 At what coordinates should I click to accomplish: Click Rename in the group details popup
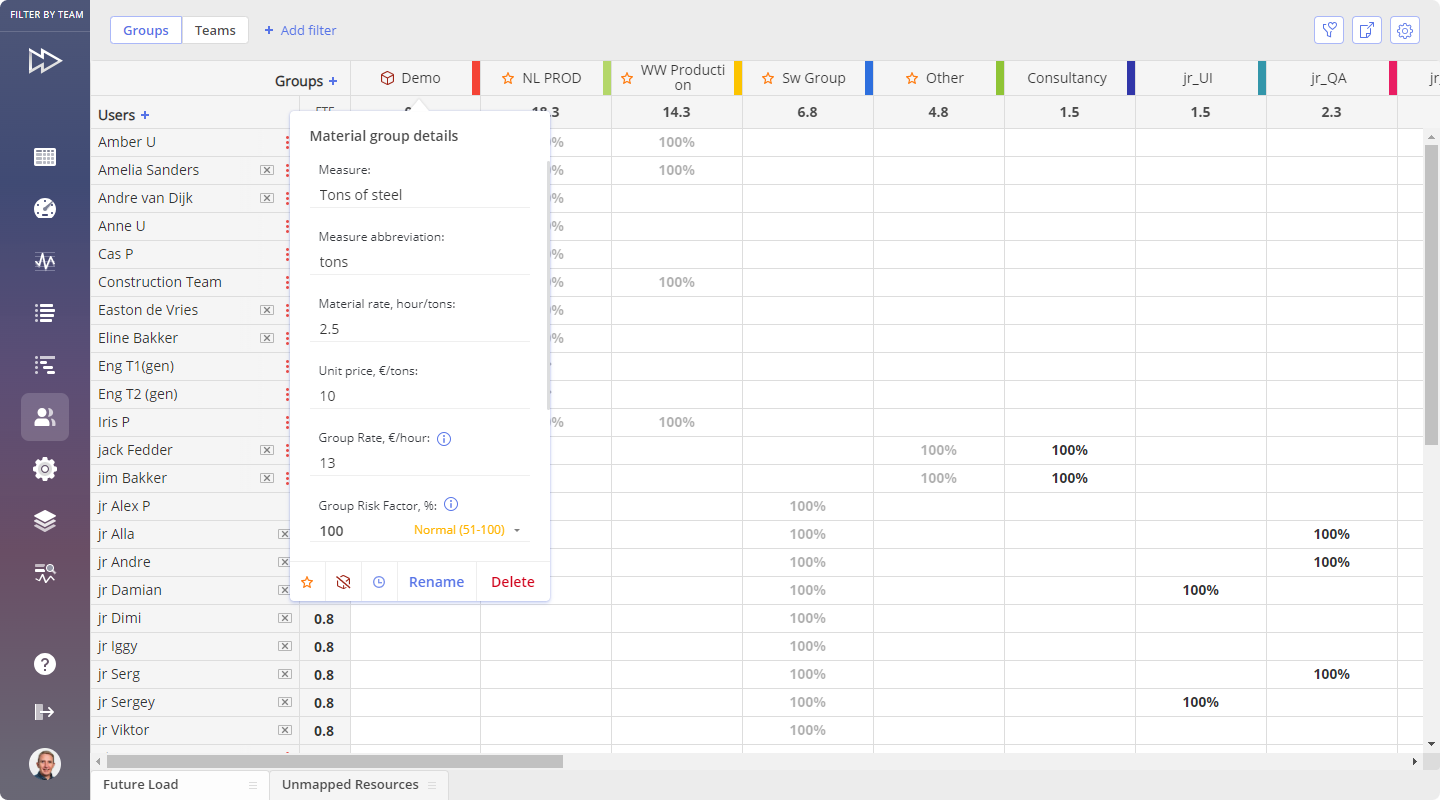(436, 582)
